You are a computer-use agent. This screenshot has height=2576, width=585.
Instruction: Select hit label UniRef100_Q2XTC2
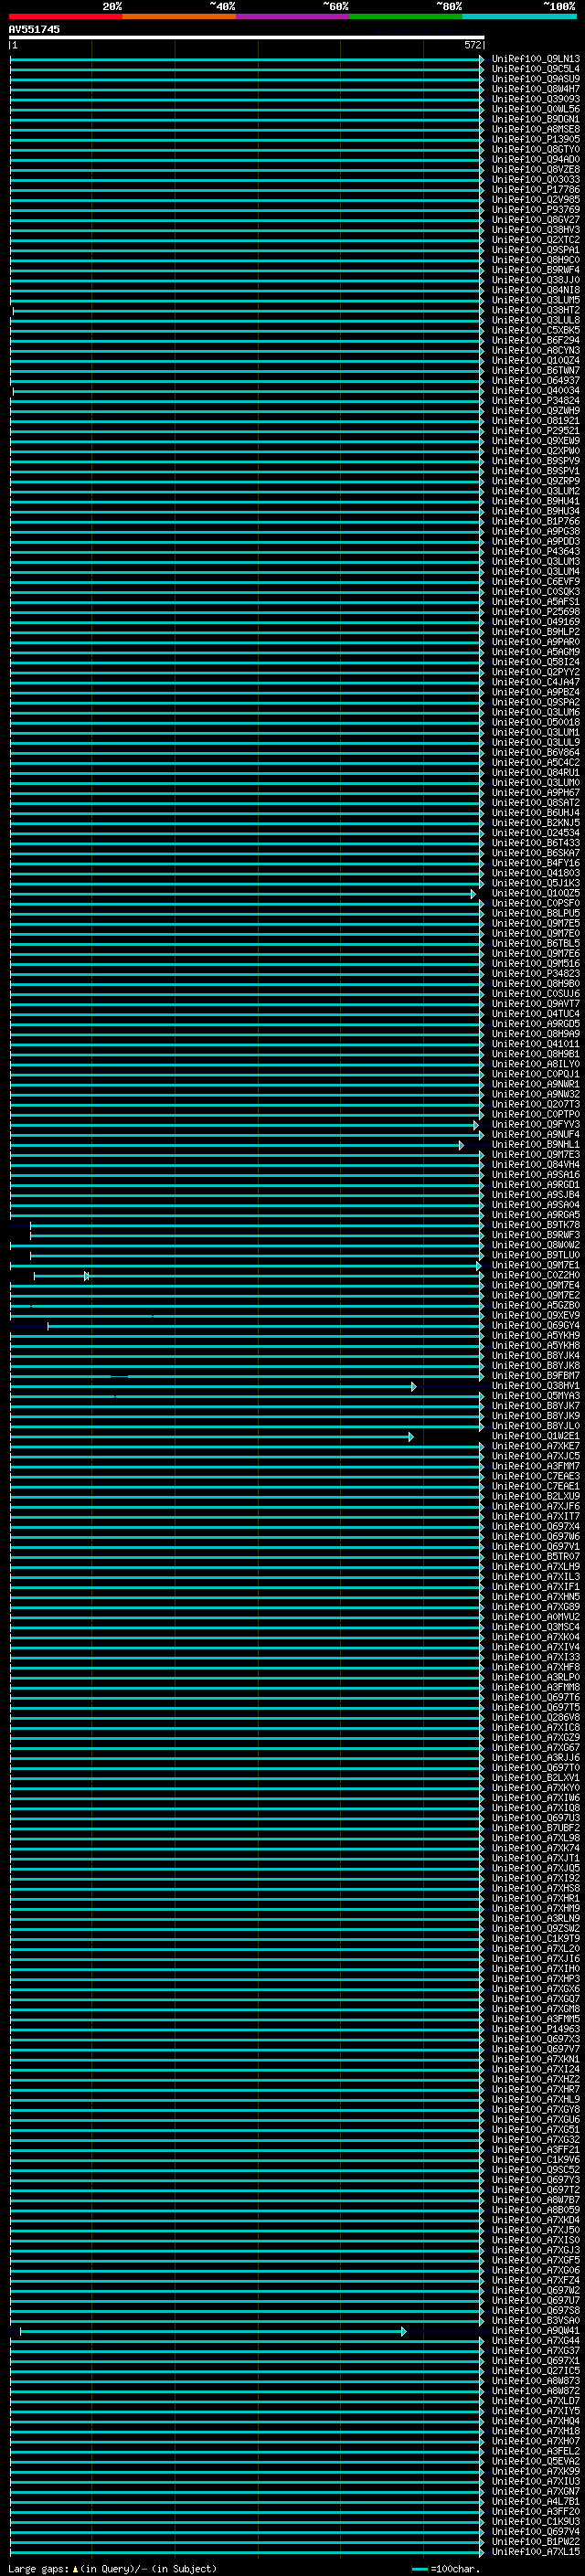coord(536,240)
